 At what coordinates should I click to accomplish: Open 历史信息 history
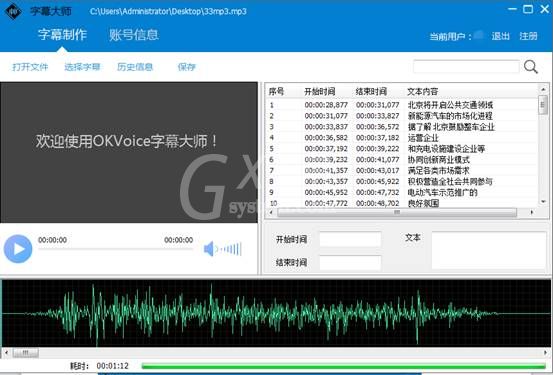[x=135, y=67]
